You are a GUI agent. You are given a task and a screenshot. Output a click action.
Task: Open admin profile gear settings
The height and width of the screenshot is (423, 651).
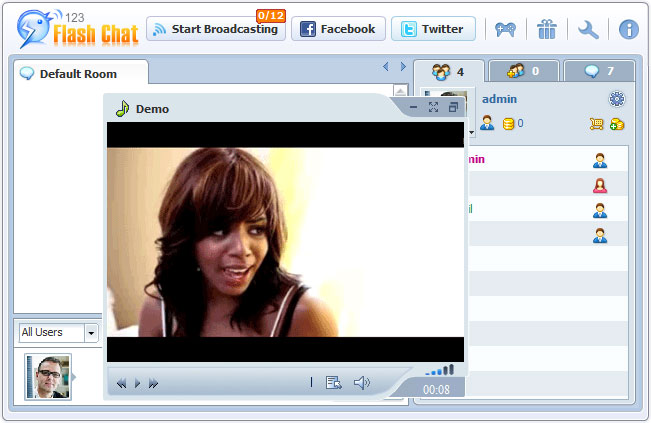pos(616,99)
